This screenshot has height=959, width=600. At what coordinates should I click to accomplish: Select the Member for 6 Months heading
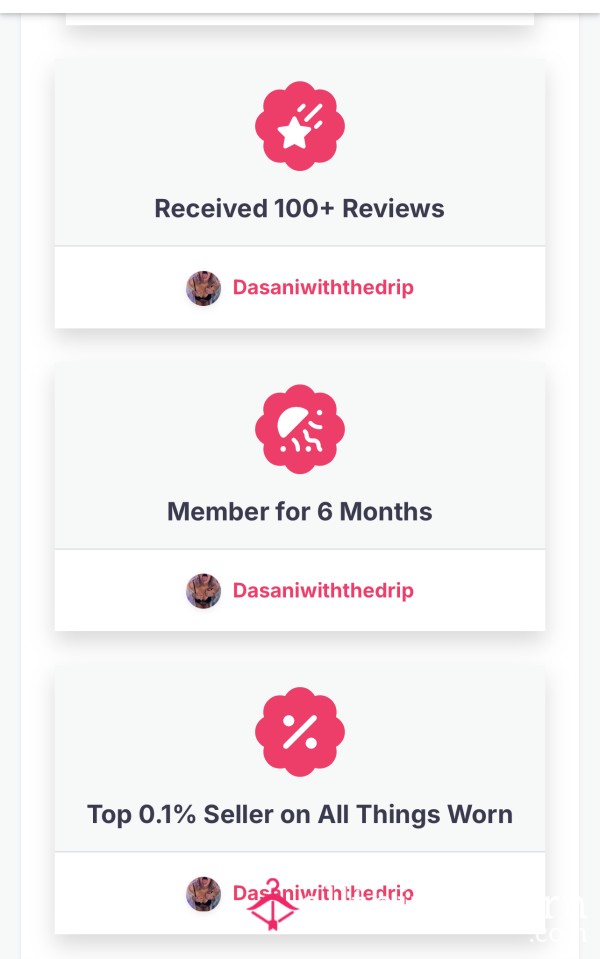(300, 511)
